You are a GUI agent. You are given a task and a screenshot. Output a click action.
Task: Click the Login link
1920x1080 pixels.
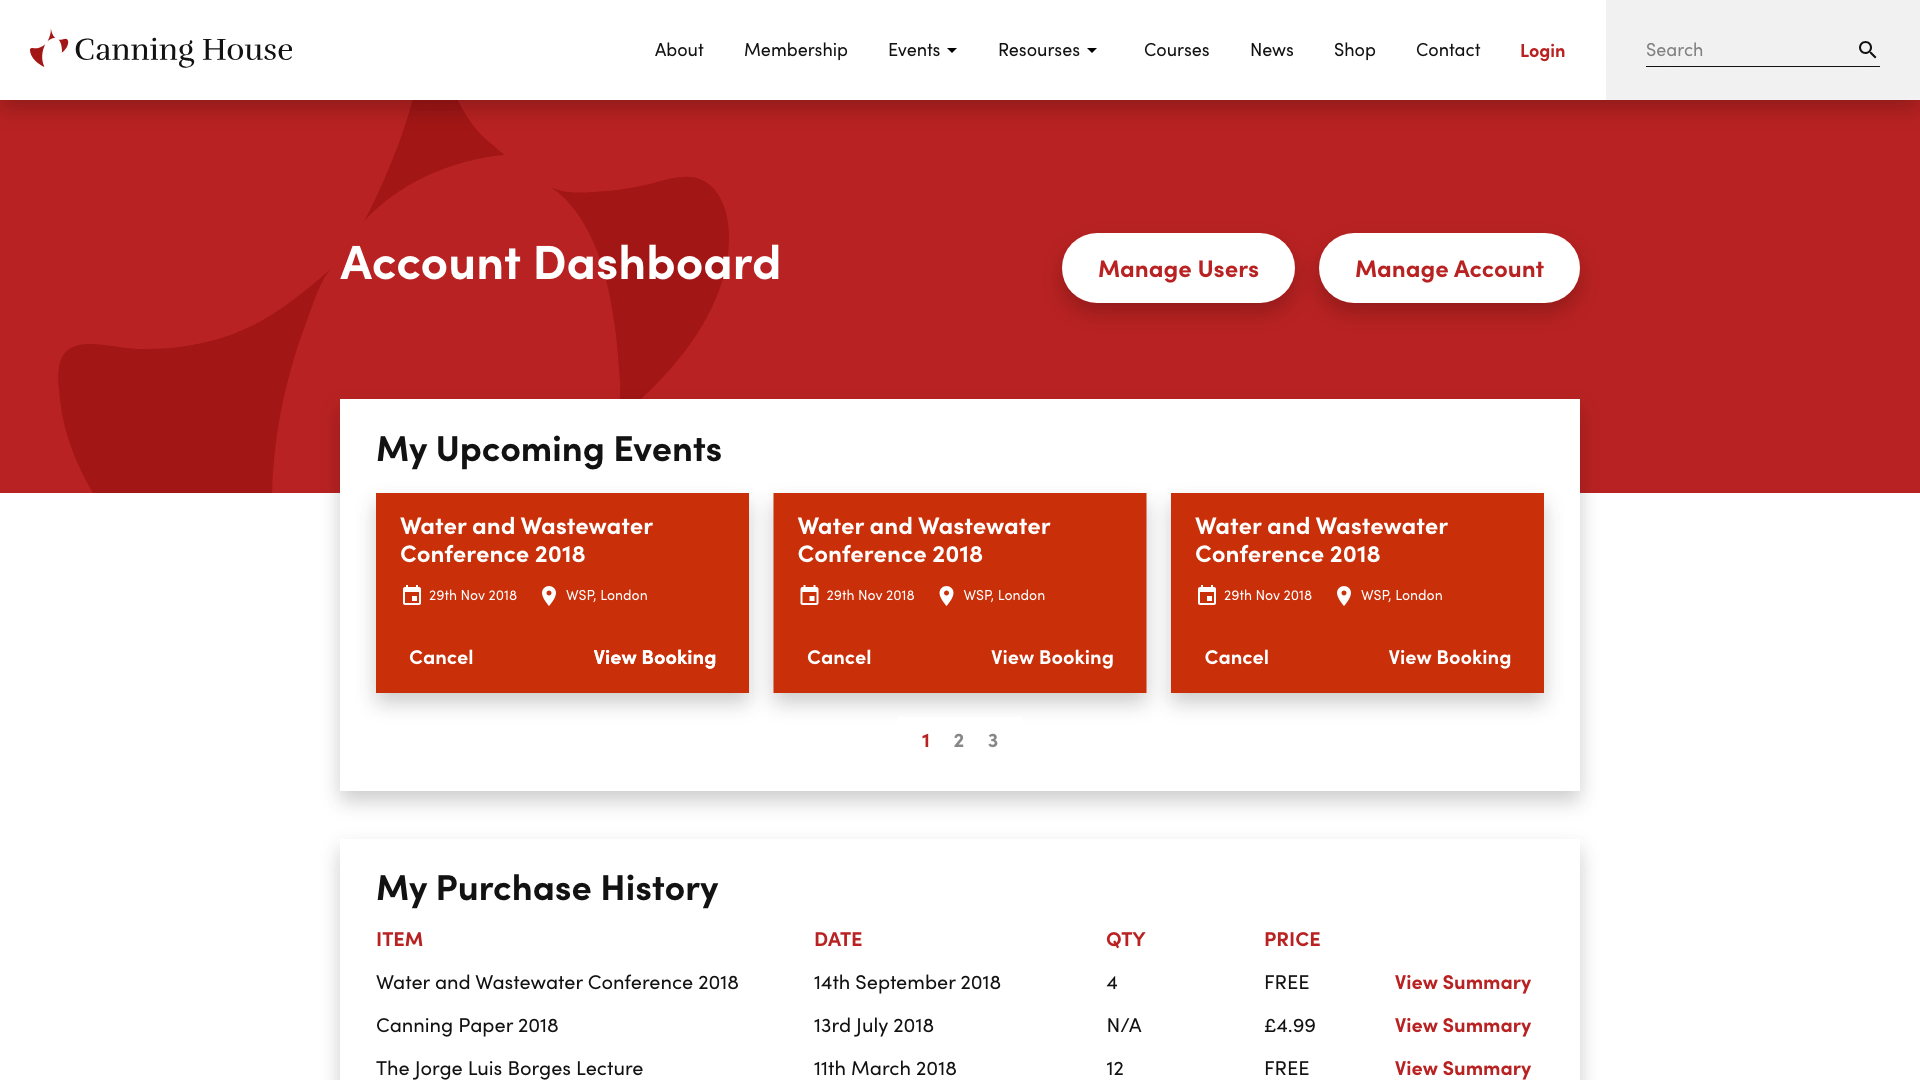[1542, 51]
